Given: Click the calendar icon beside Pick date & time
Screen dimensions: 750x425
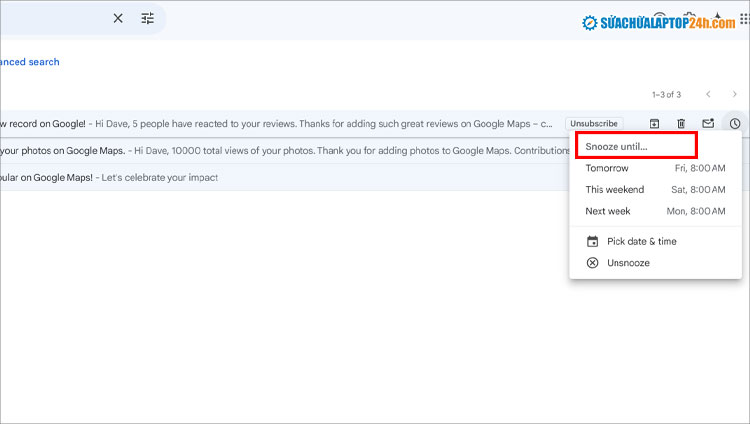Looking at the screenshot, I should pyautogui.click(x=592, y=241).
